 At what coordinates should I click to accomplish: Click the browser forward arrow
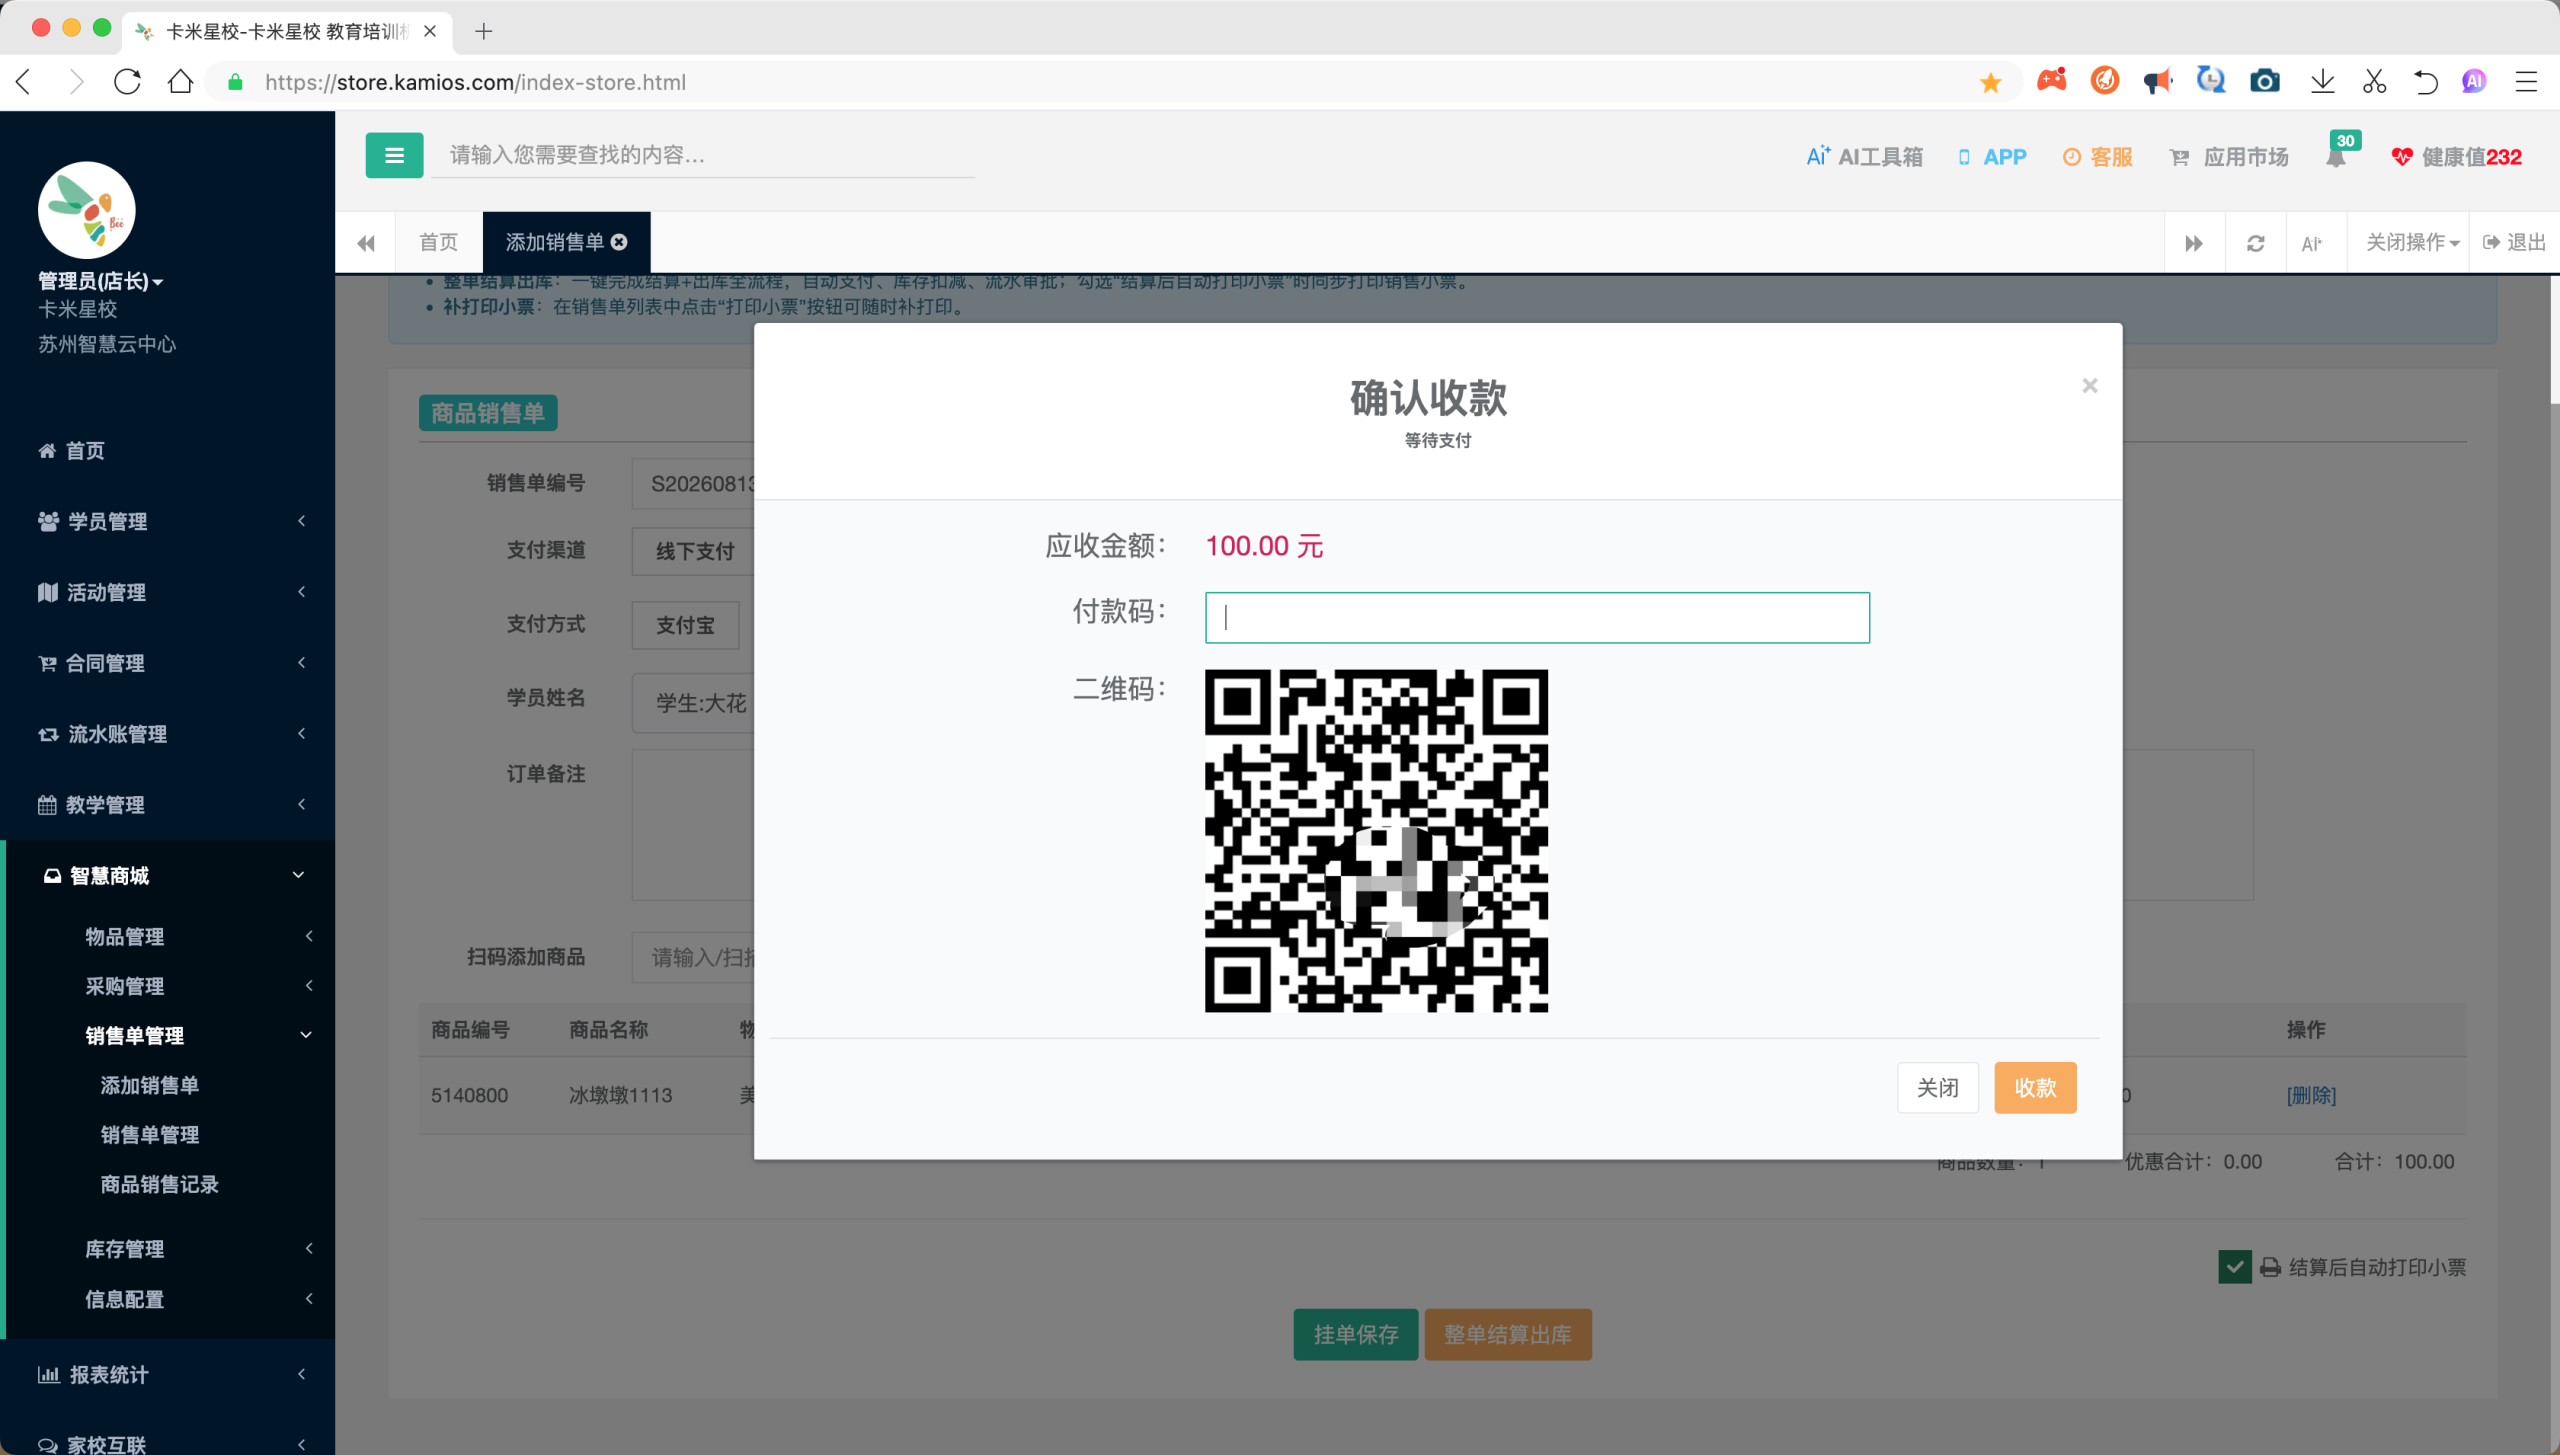pos(76,82)
